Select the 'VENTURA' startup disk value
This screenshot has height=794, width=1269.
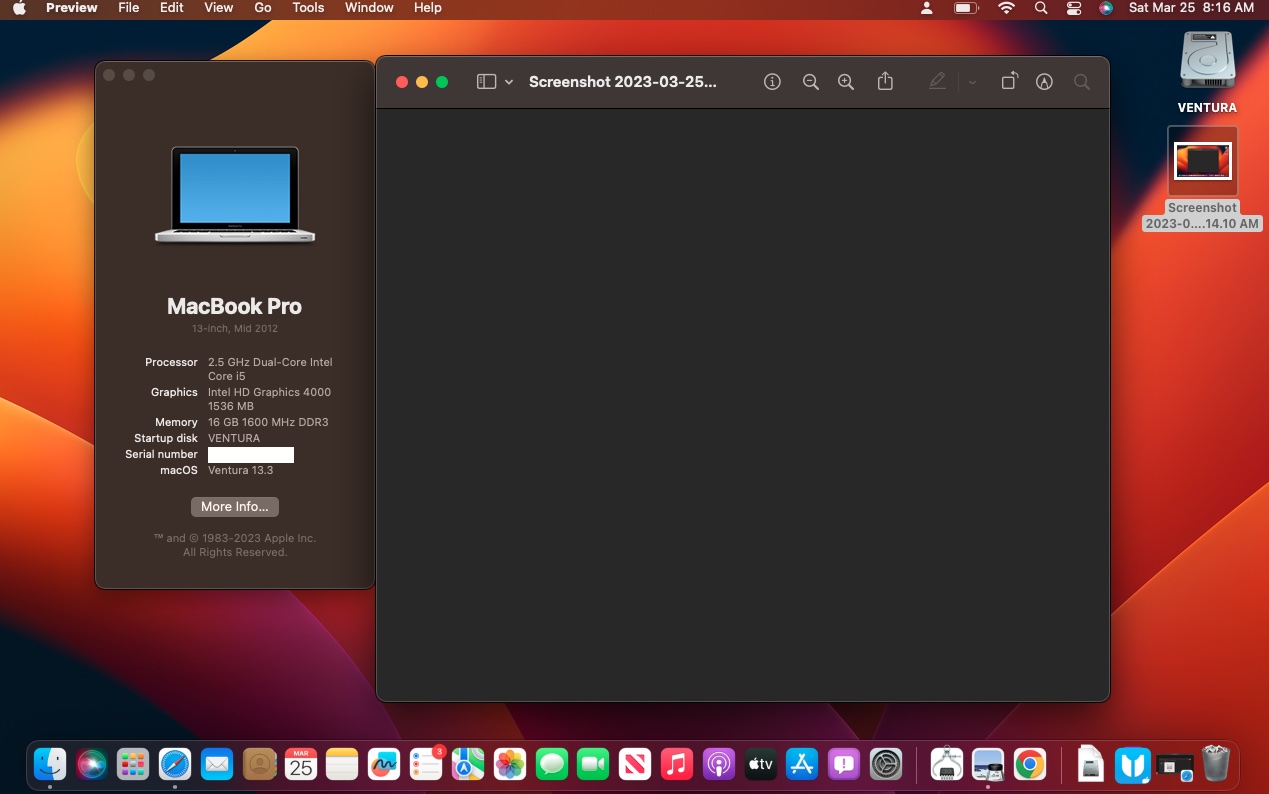[234, 438]
